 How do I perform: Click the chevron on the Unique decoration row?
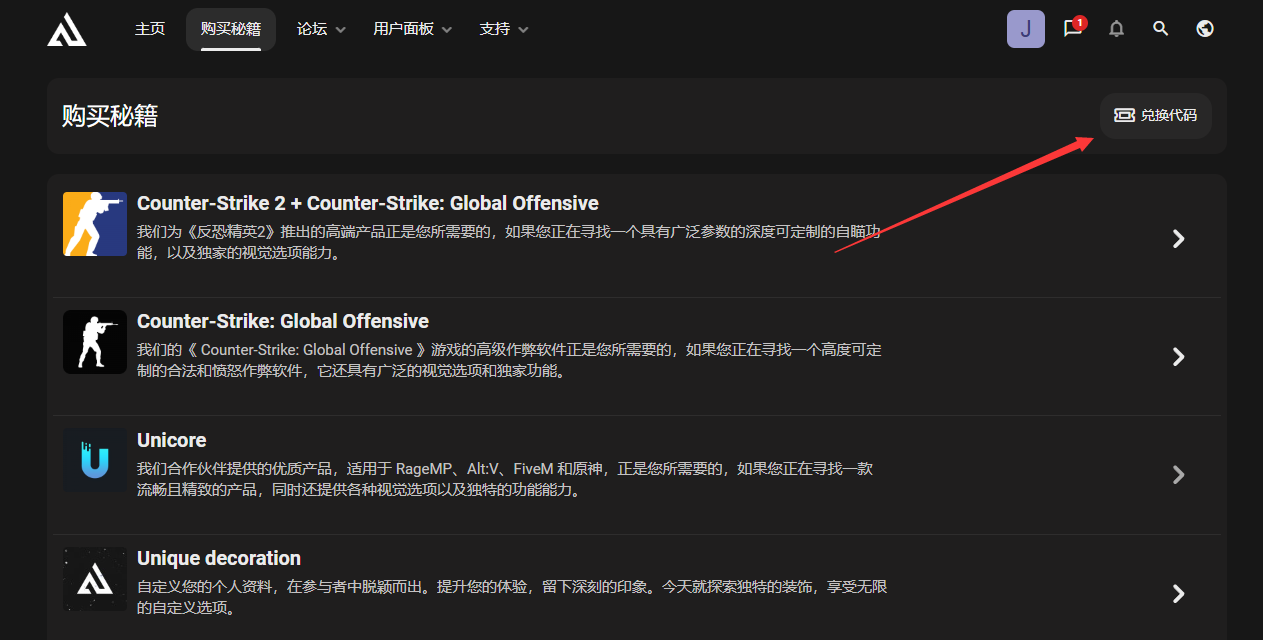click(x=1178, y=594)
